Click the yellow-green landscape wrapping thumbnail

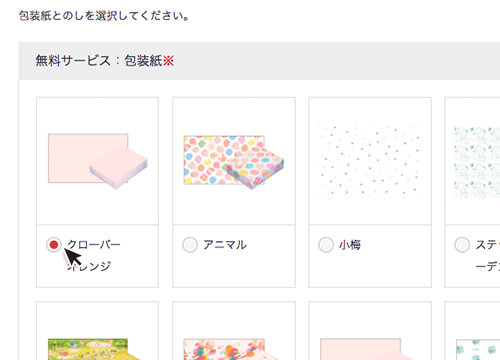click(x=90, y=349)
